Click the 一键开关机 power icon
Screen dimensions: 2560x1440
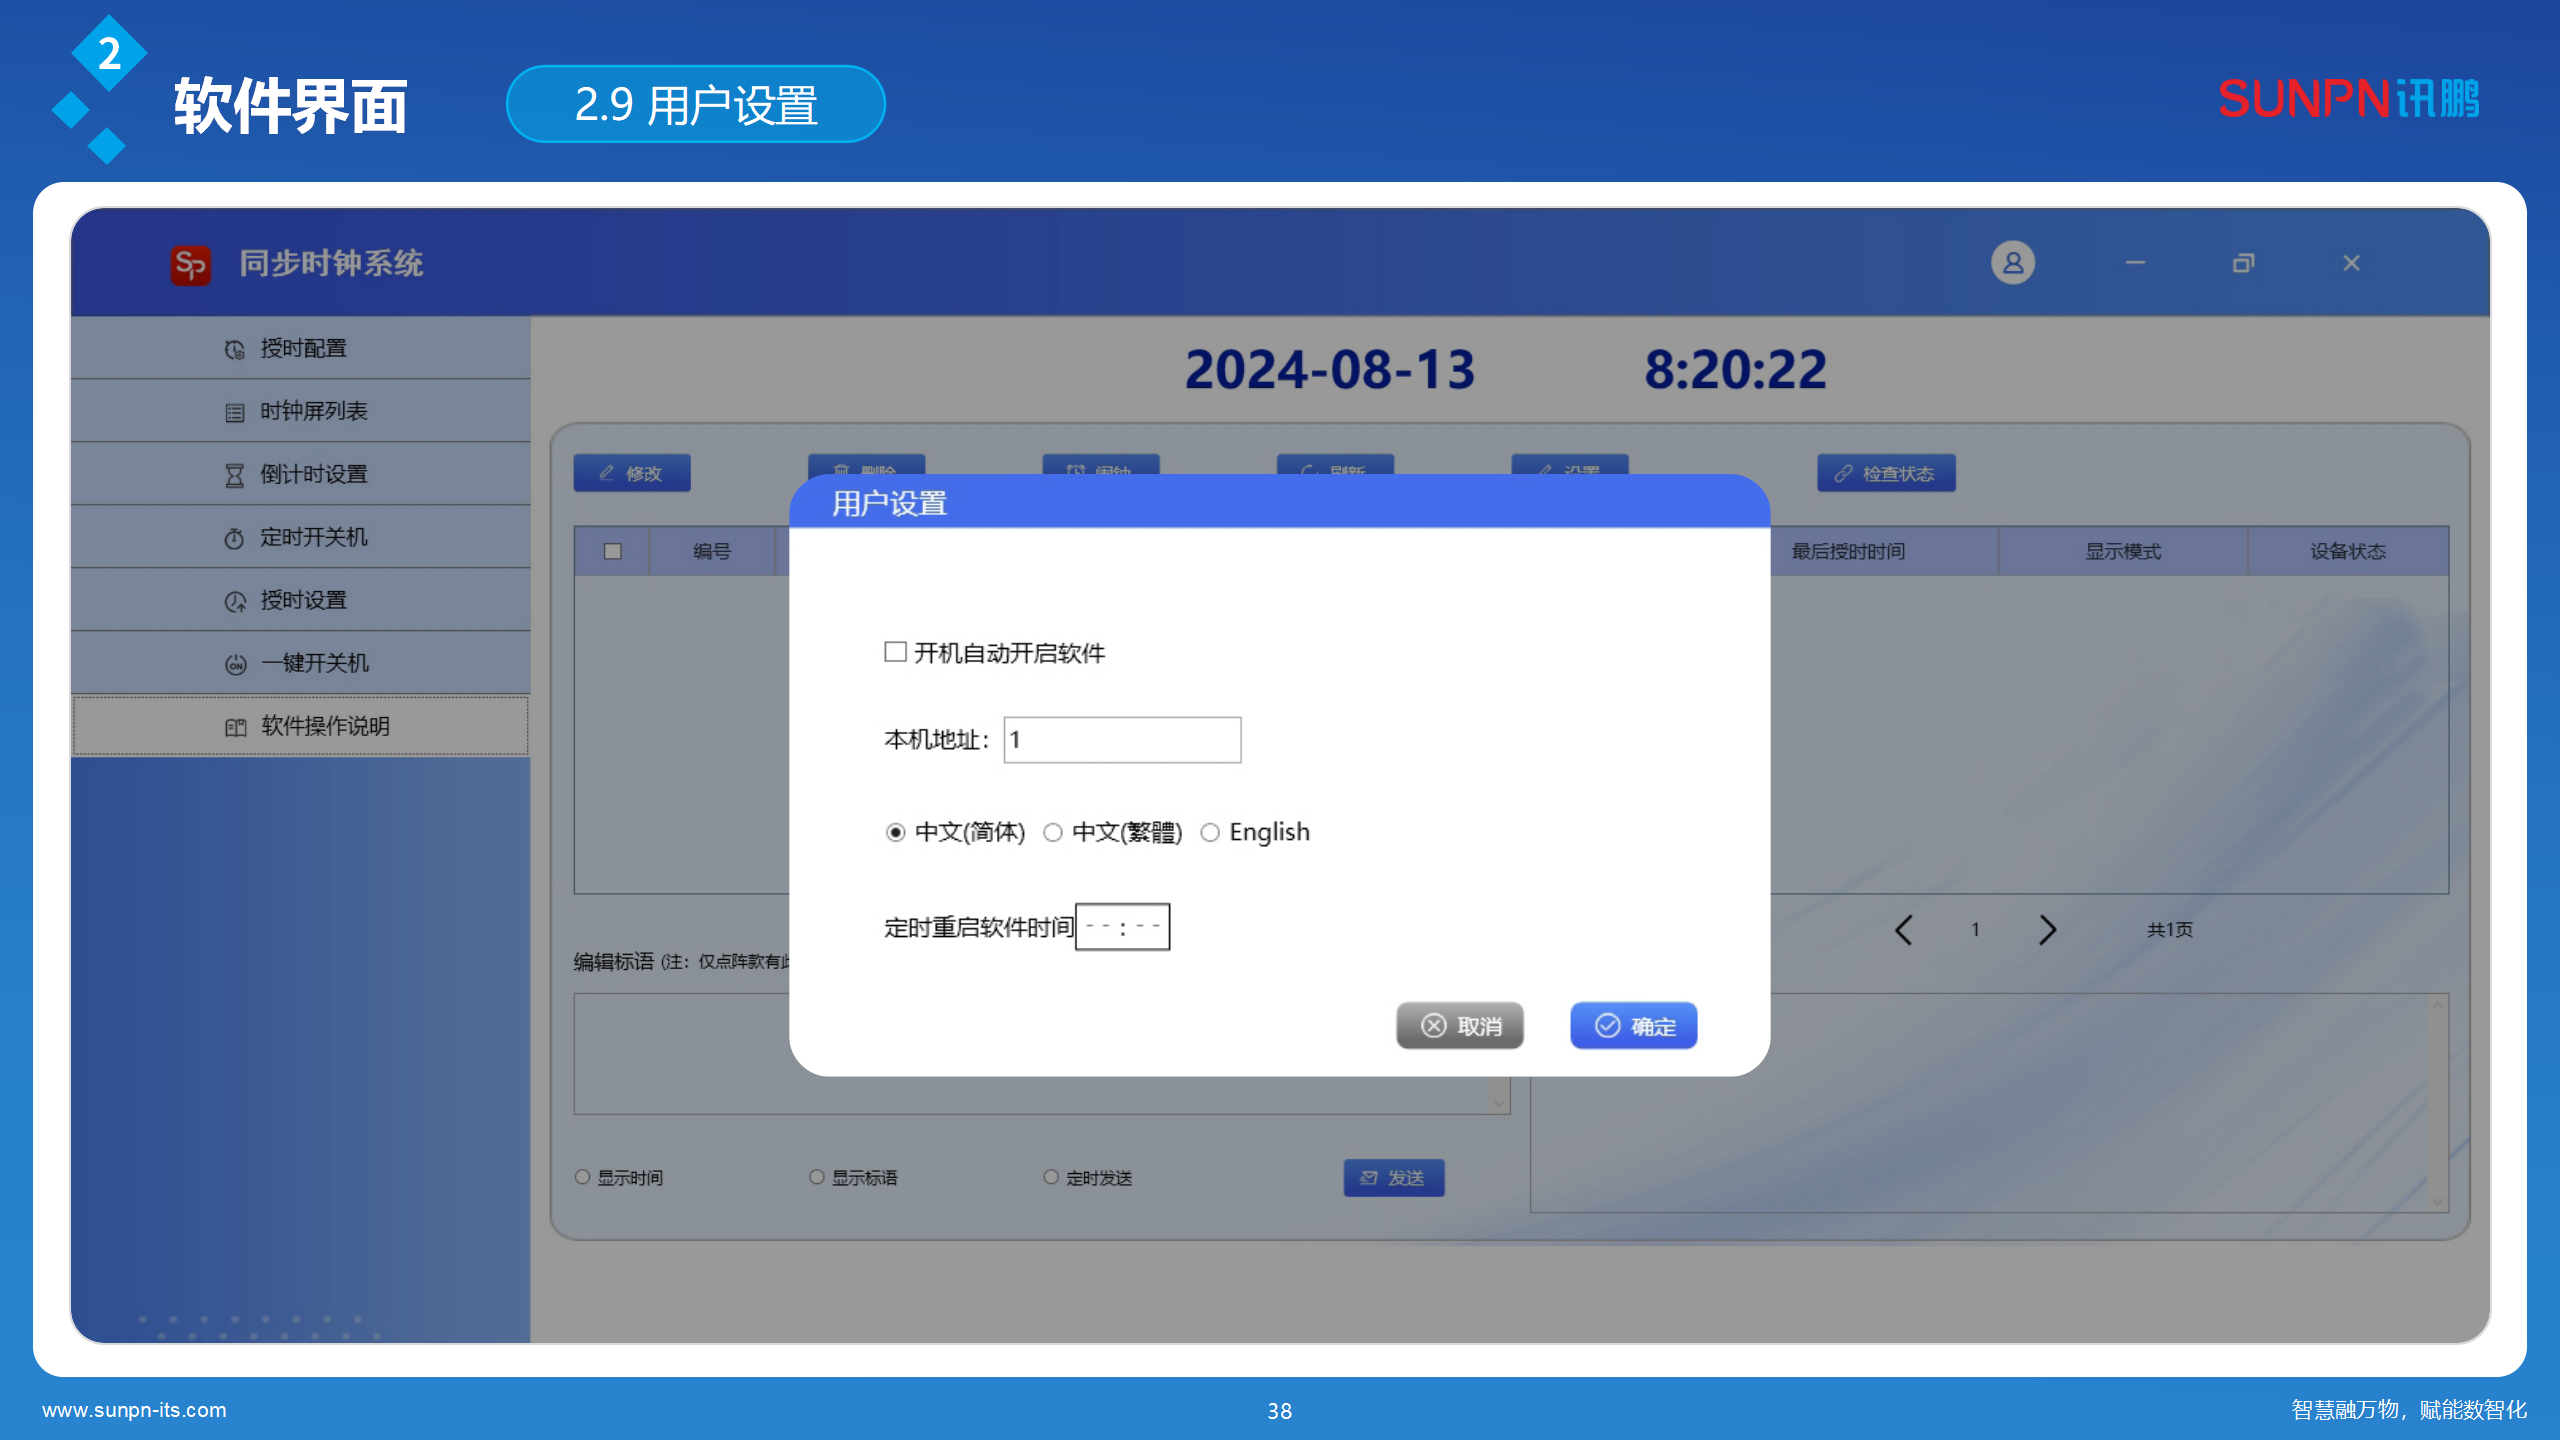[235, 664]
